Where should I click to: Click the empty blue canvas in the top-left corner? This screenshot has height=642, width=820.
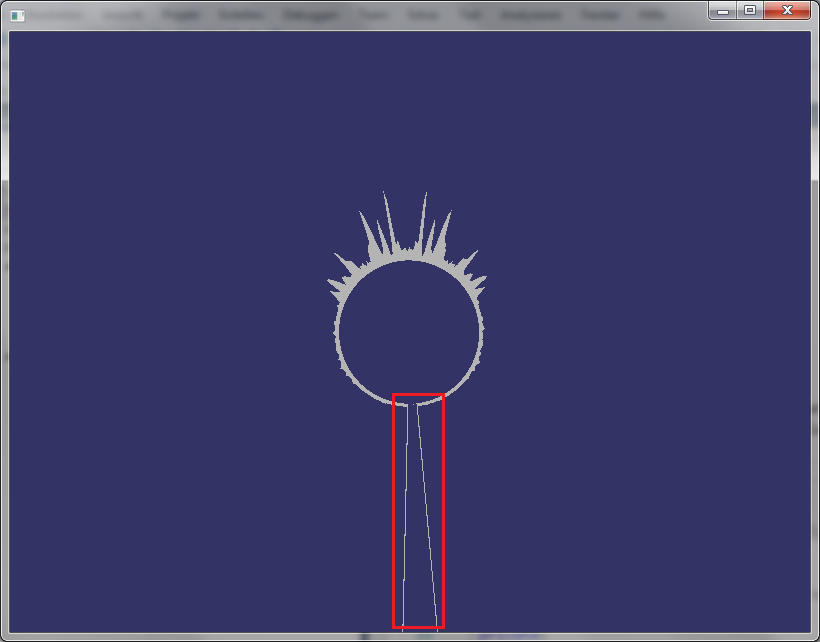(60, 80)
